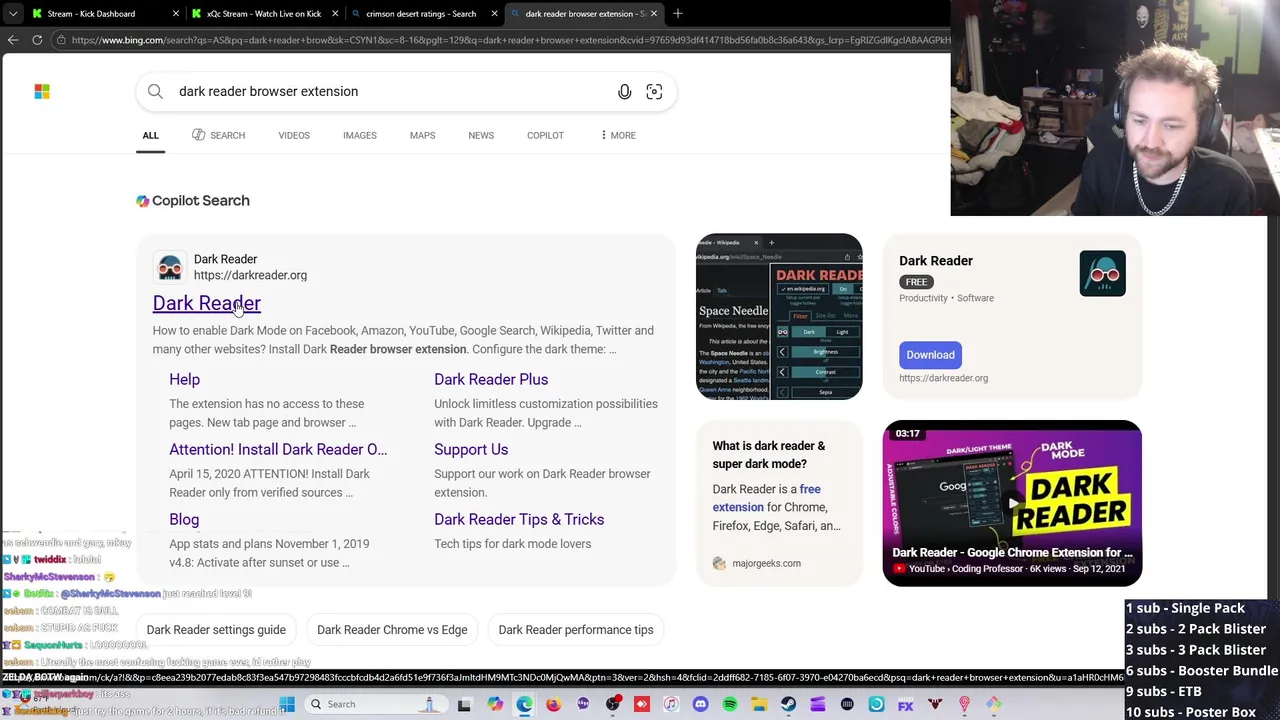The height and width of the screenshot is (720, 1280).
Task: Select Dark Reader settings guide suggestion chip
Action: coord(216,630)
